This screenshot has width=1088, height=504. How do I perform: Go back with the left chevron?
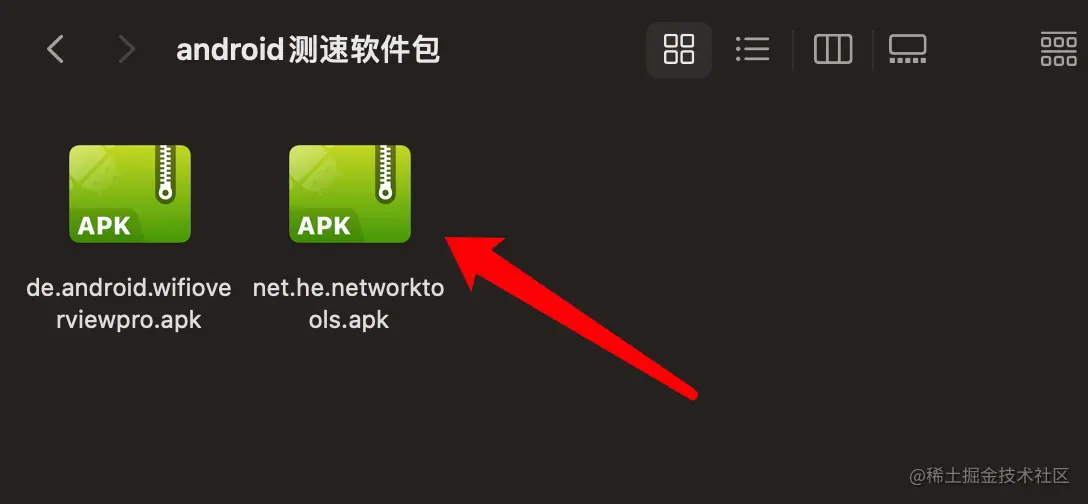(x=55, y=49)
